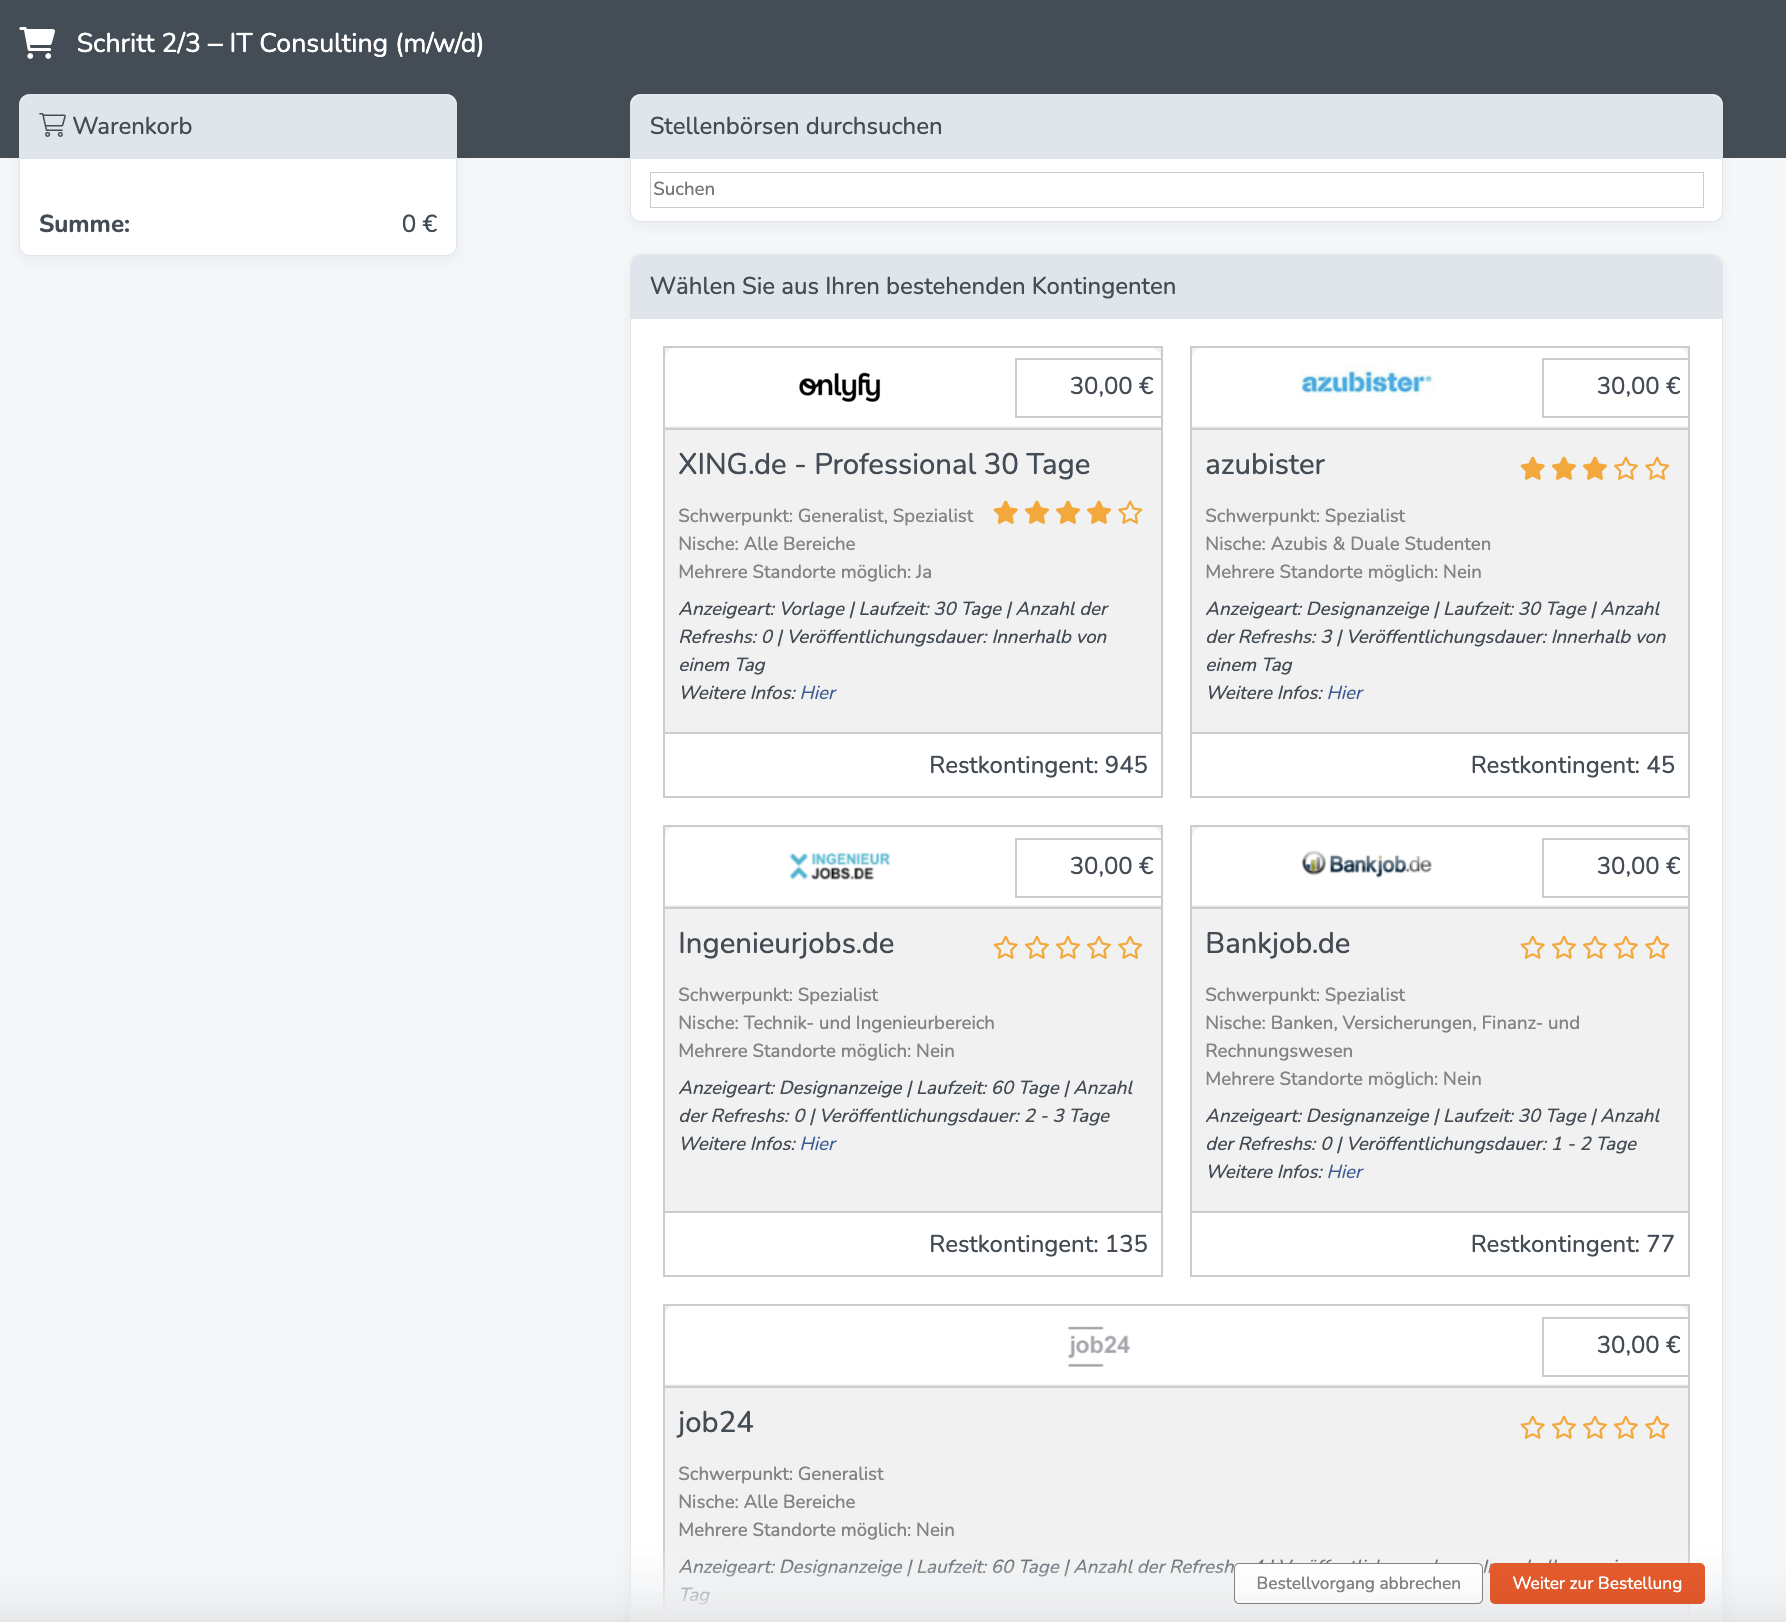Image resolution: width=1786 pixels, height=1622 pixels.
Task: Click Restkontingent: 945 text
Action: pyautogui.click(x=1038, y=765)
